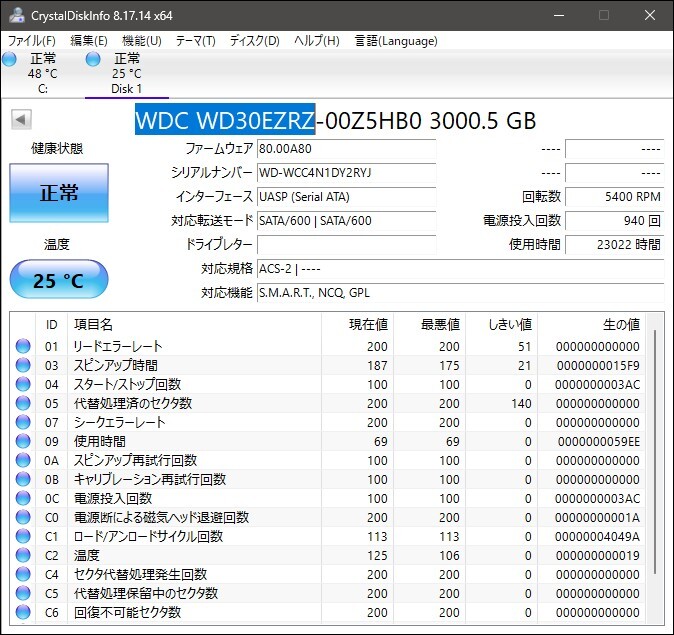Click status icon of attribute C6 回復不可能セクタ数
The height and width of the screenshot is (635, 674).
(23, 612)
